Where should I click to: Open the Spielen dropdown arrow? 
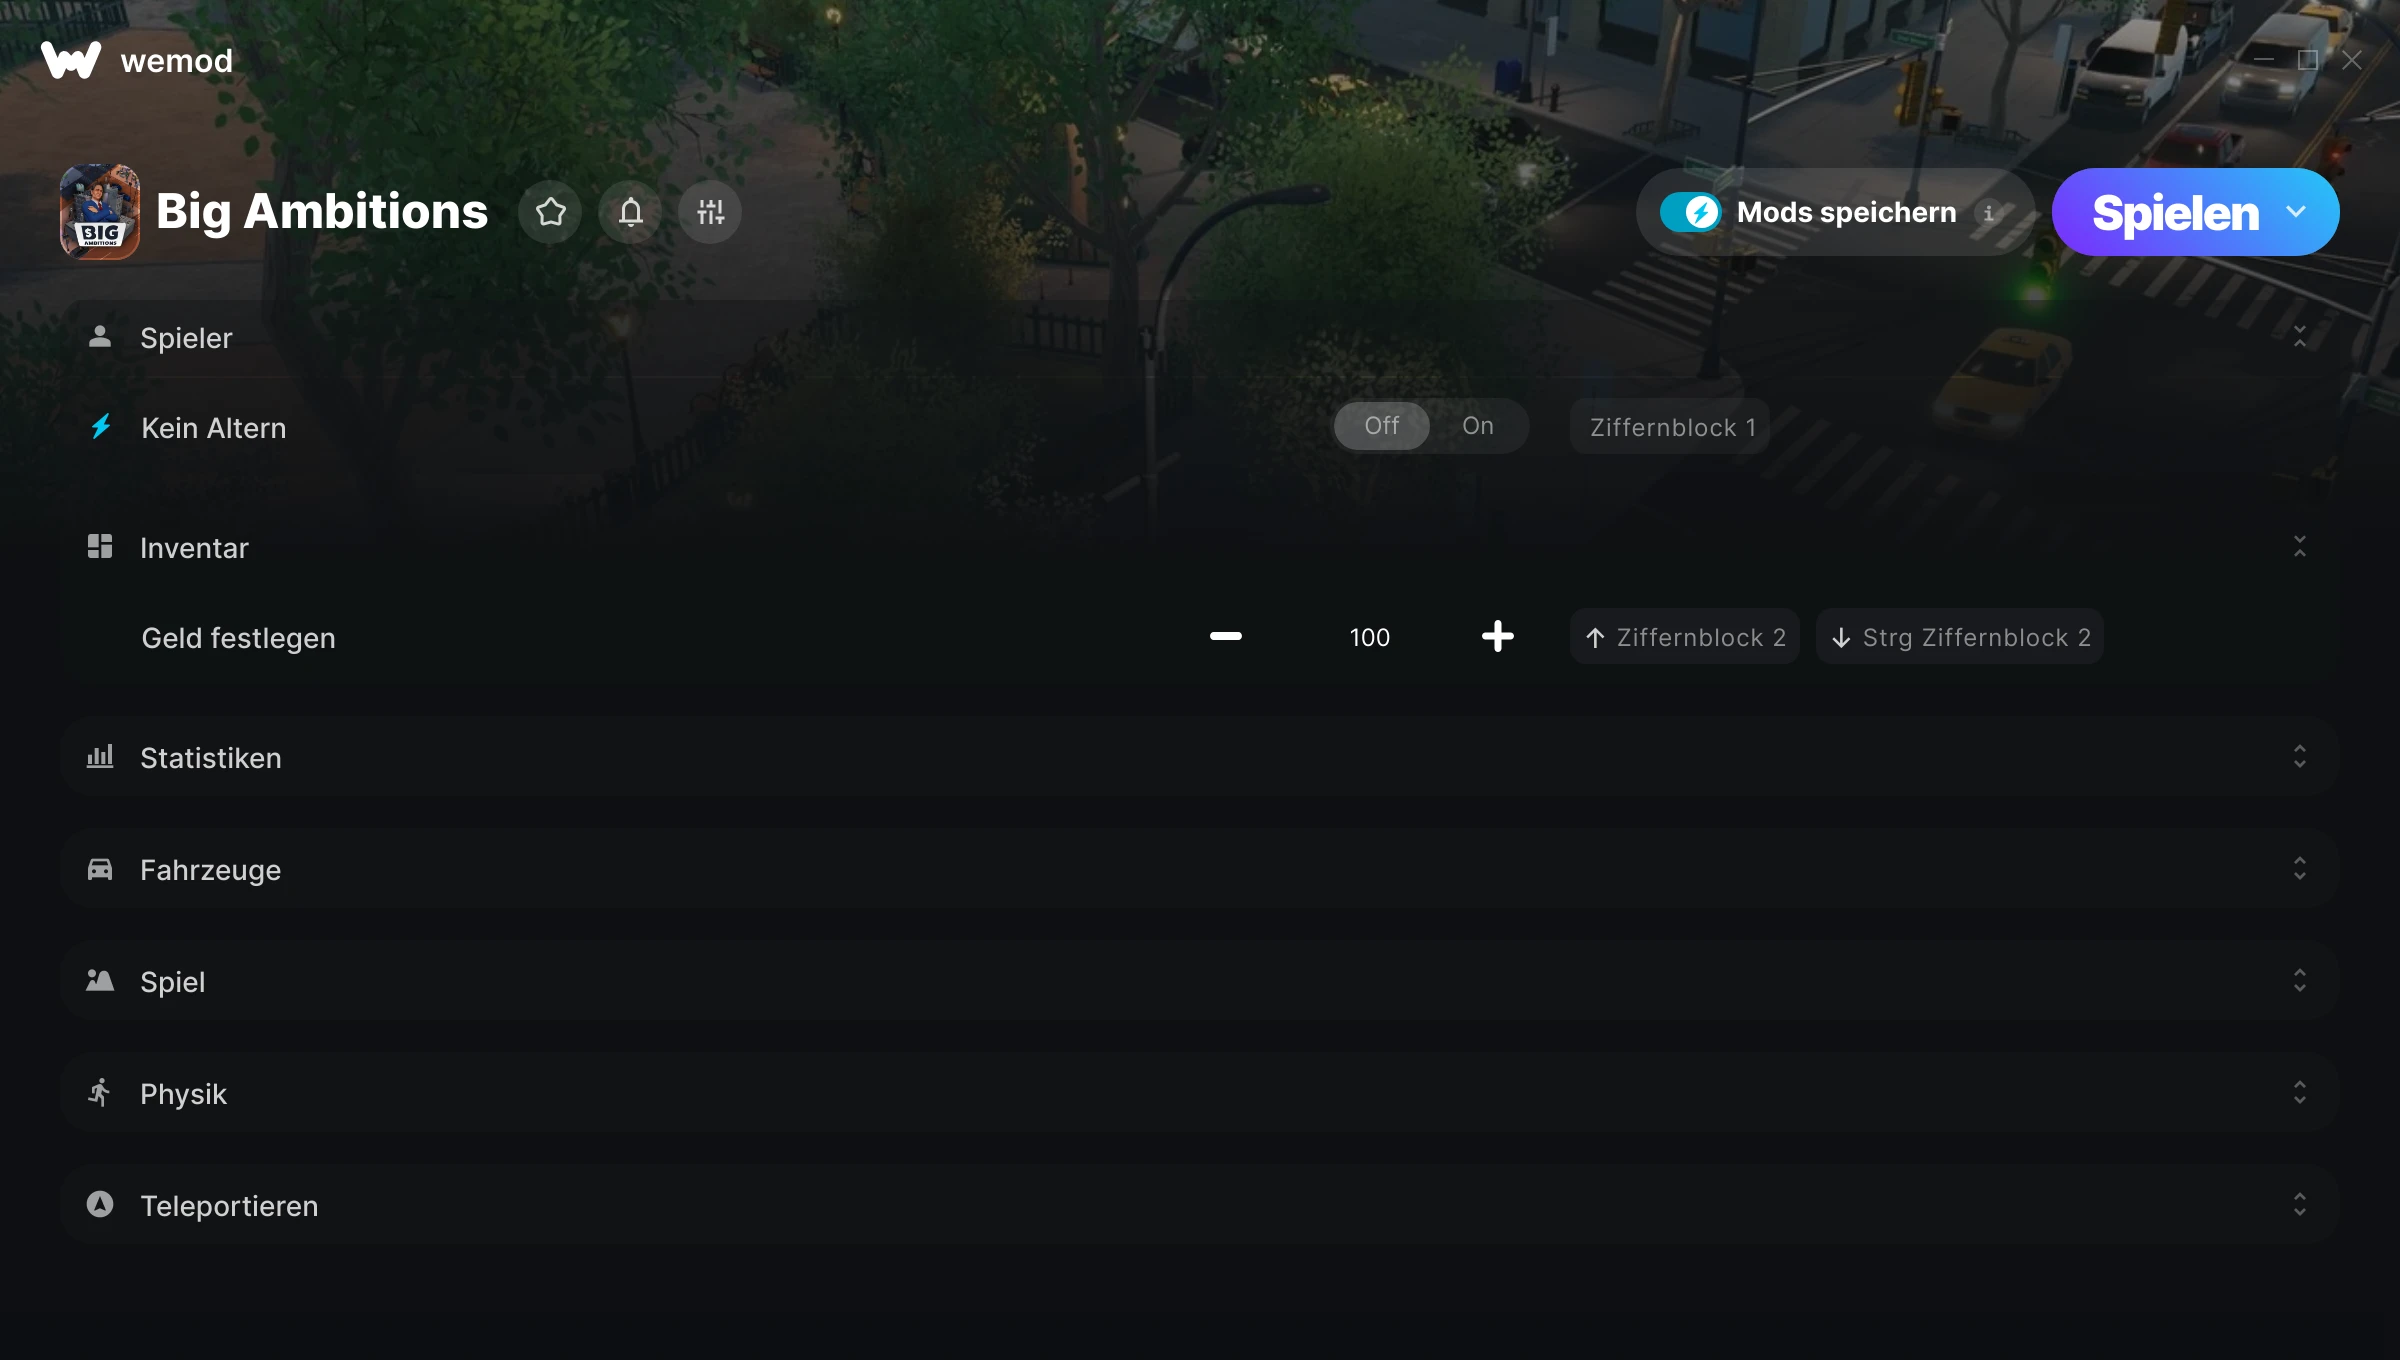pos(2296,212)
